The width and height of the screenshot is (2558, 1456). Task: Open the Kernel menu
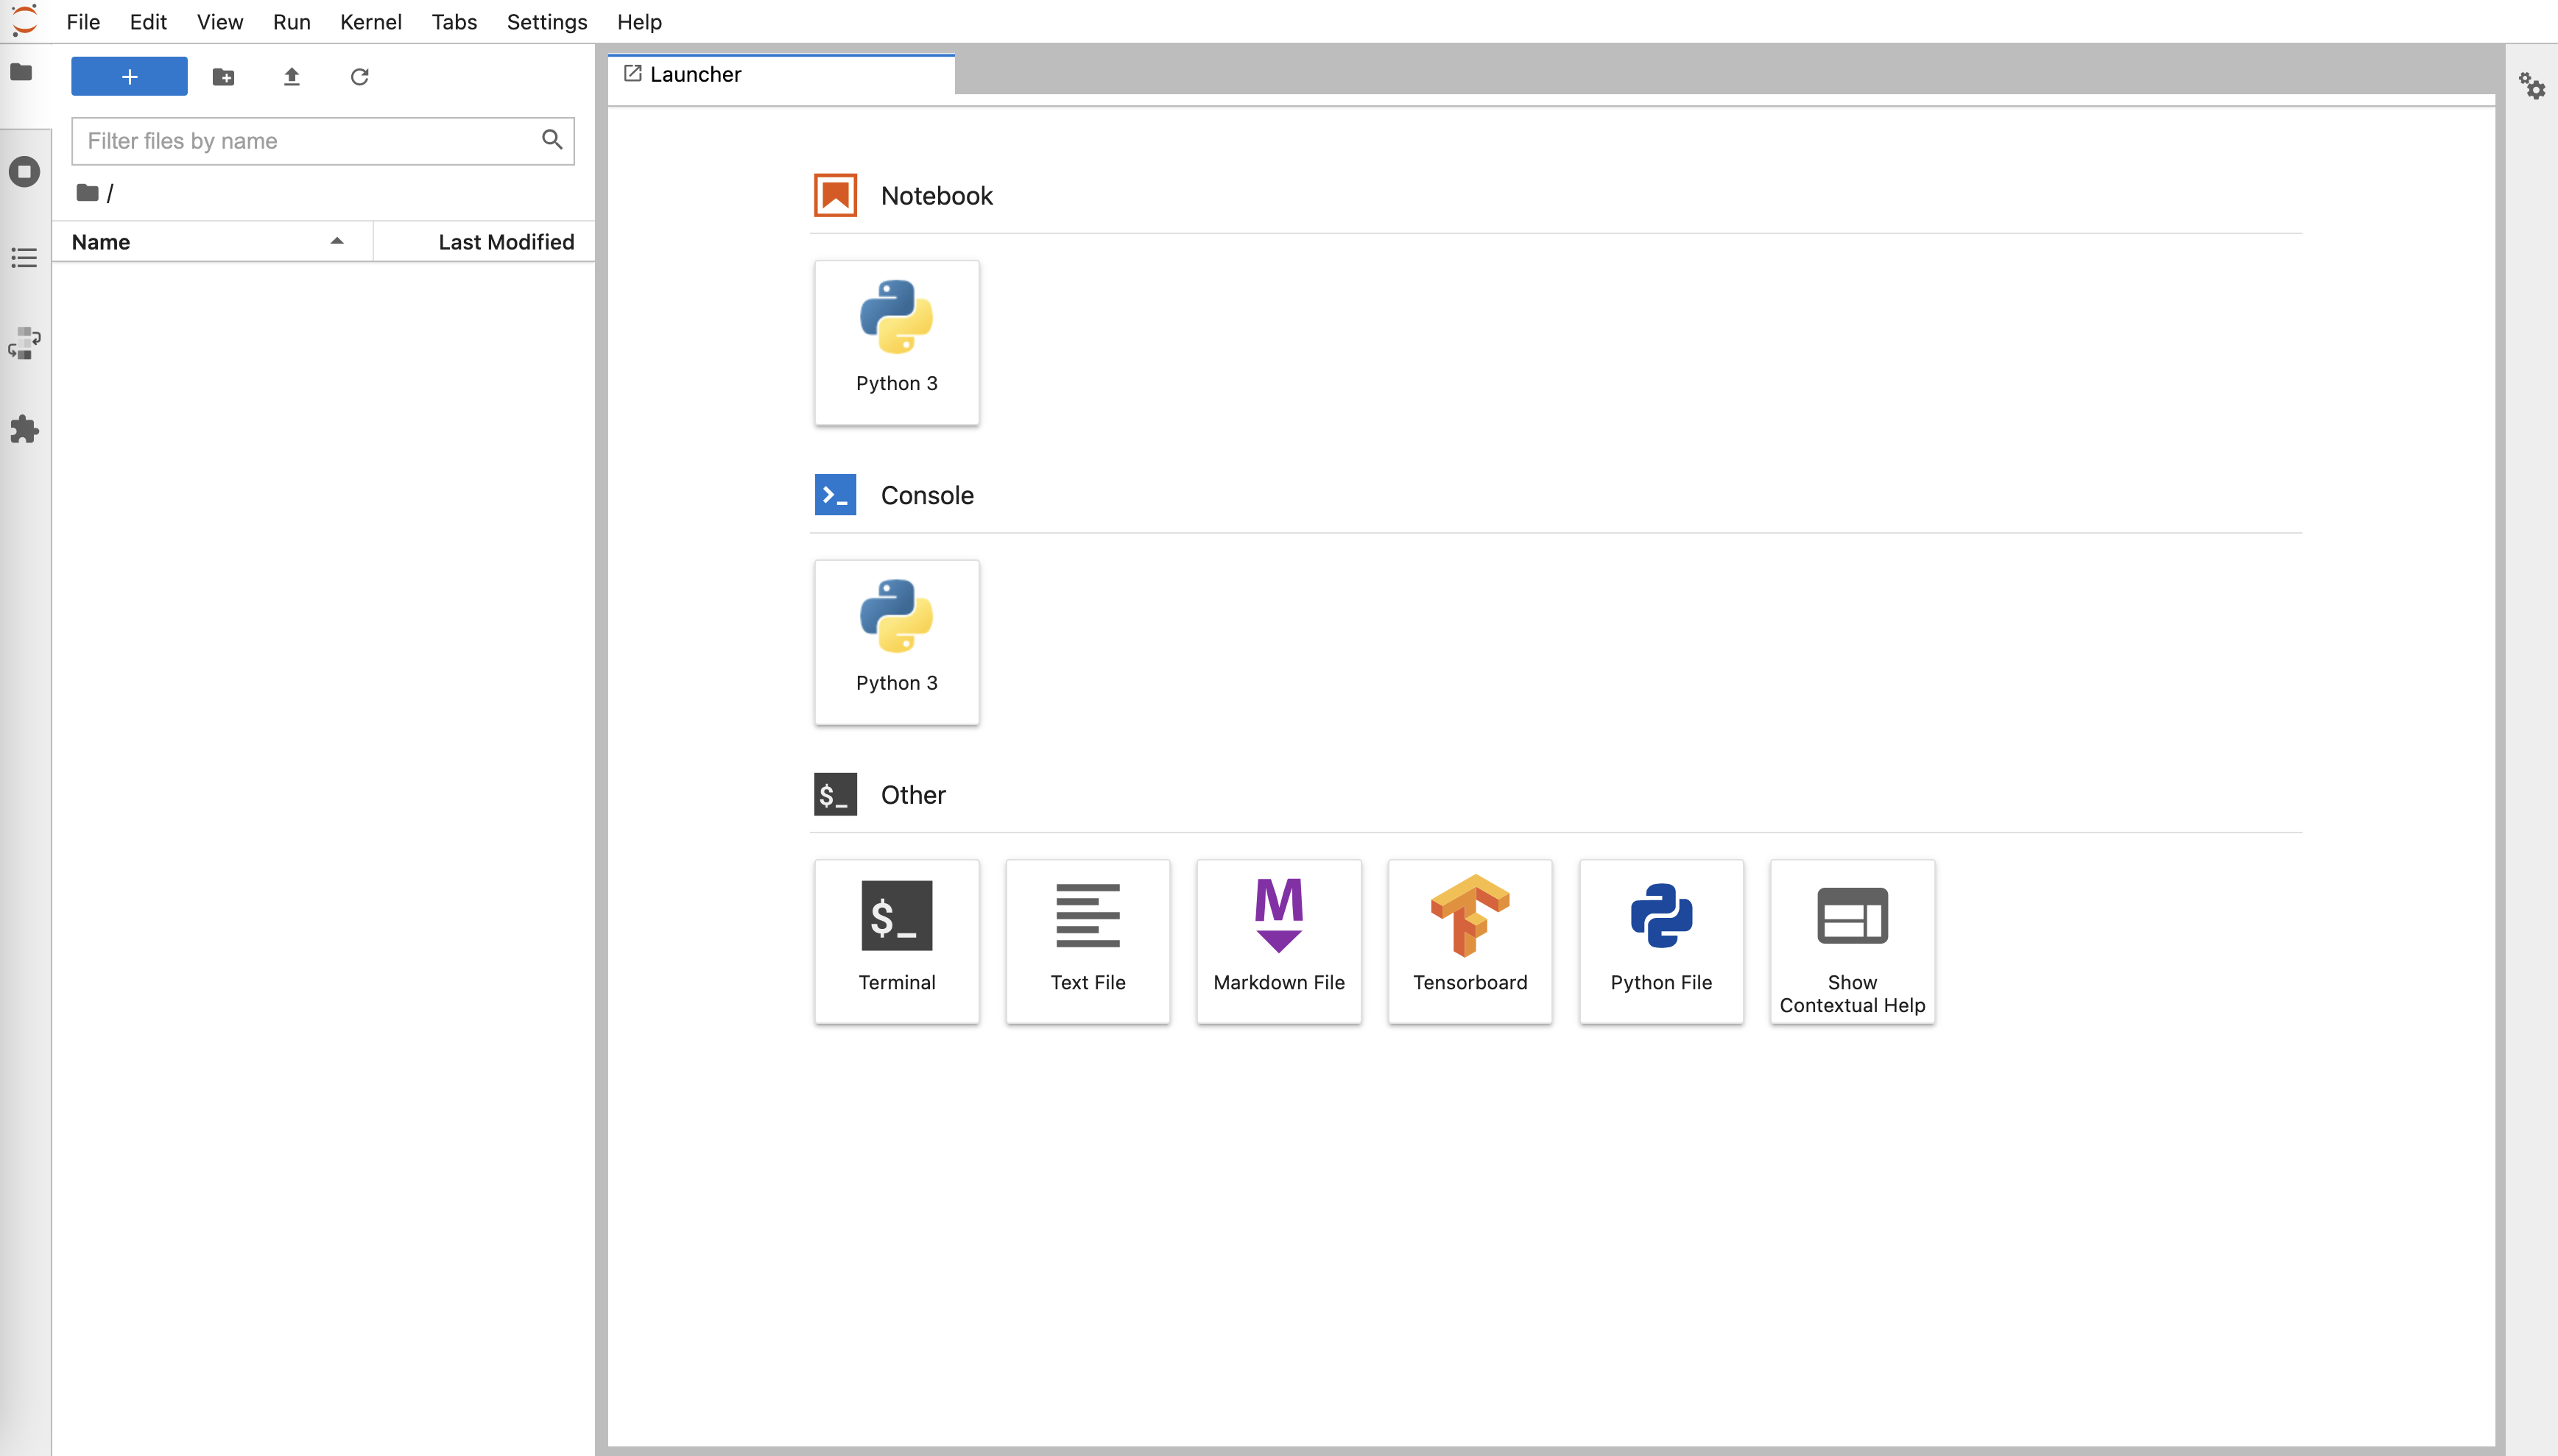(x=371, y=22)
